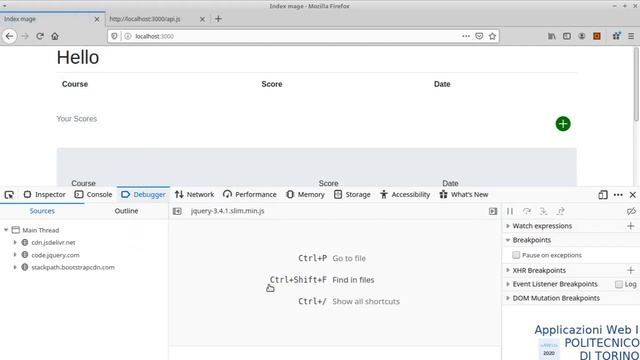Toggle deactivate breakpoints icon

[x=631, y=211]
